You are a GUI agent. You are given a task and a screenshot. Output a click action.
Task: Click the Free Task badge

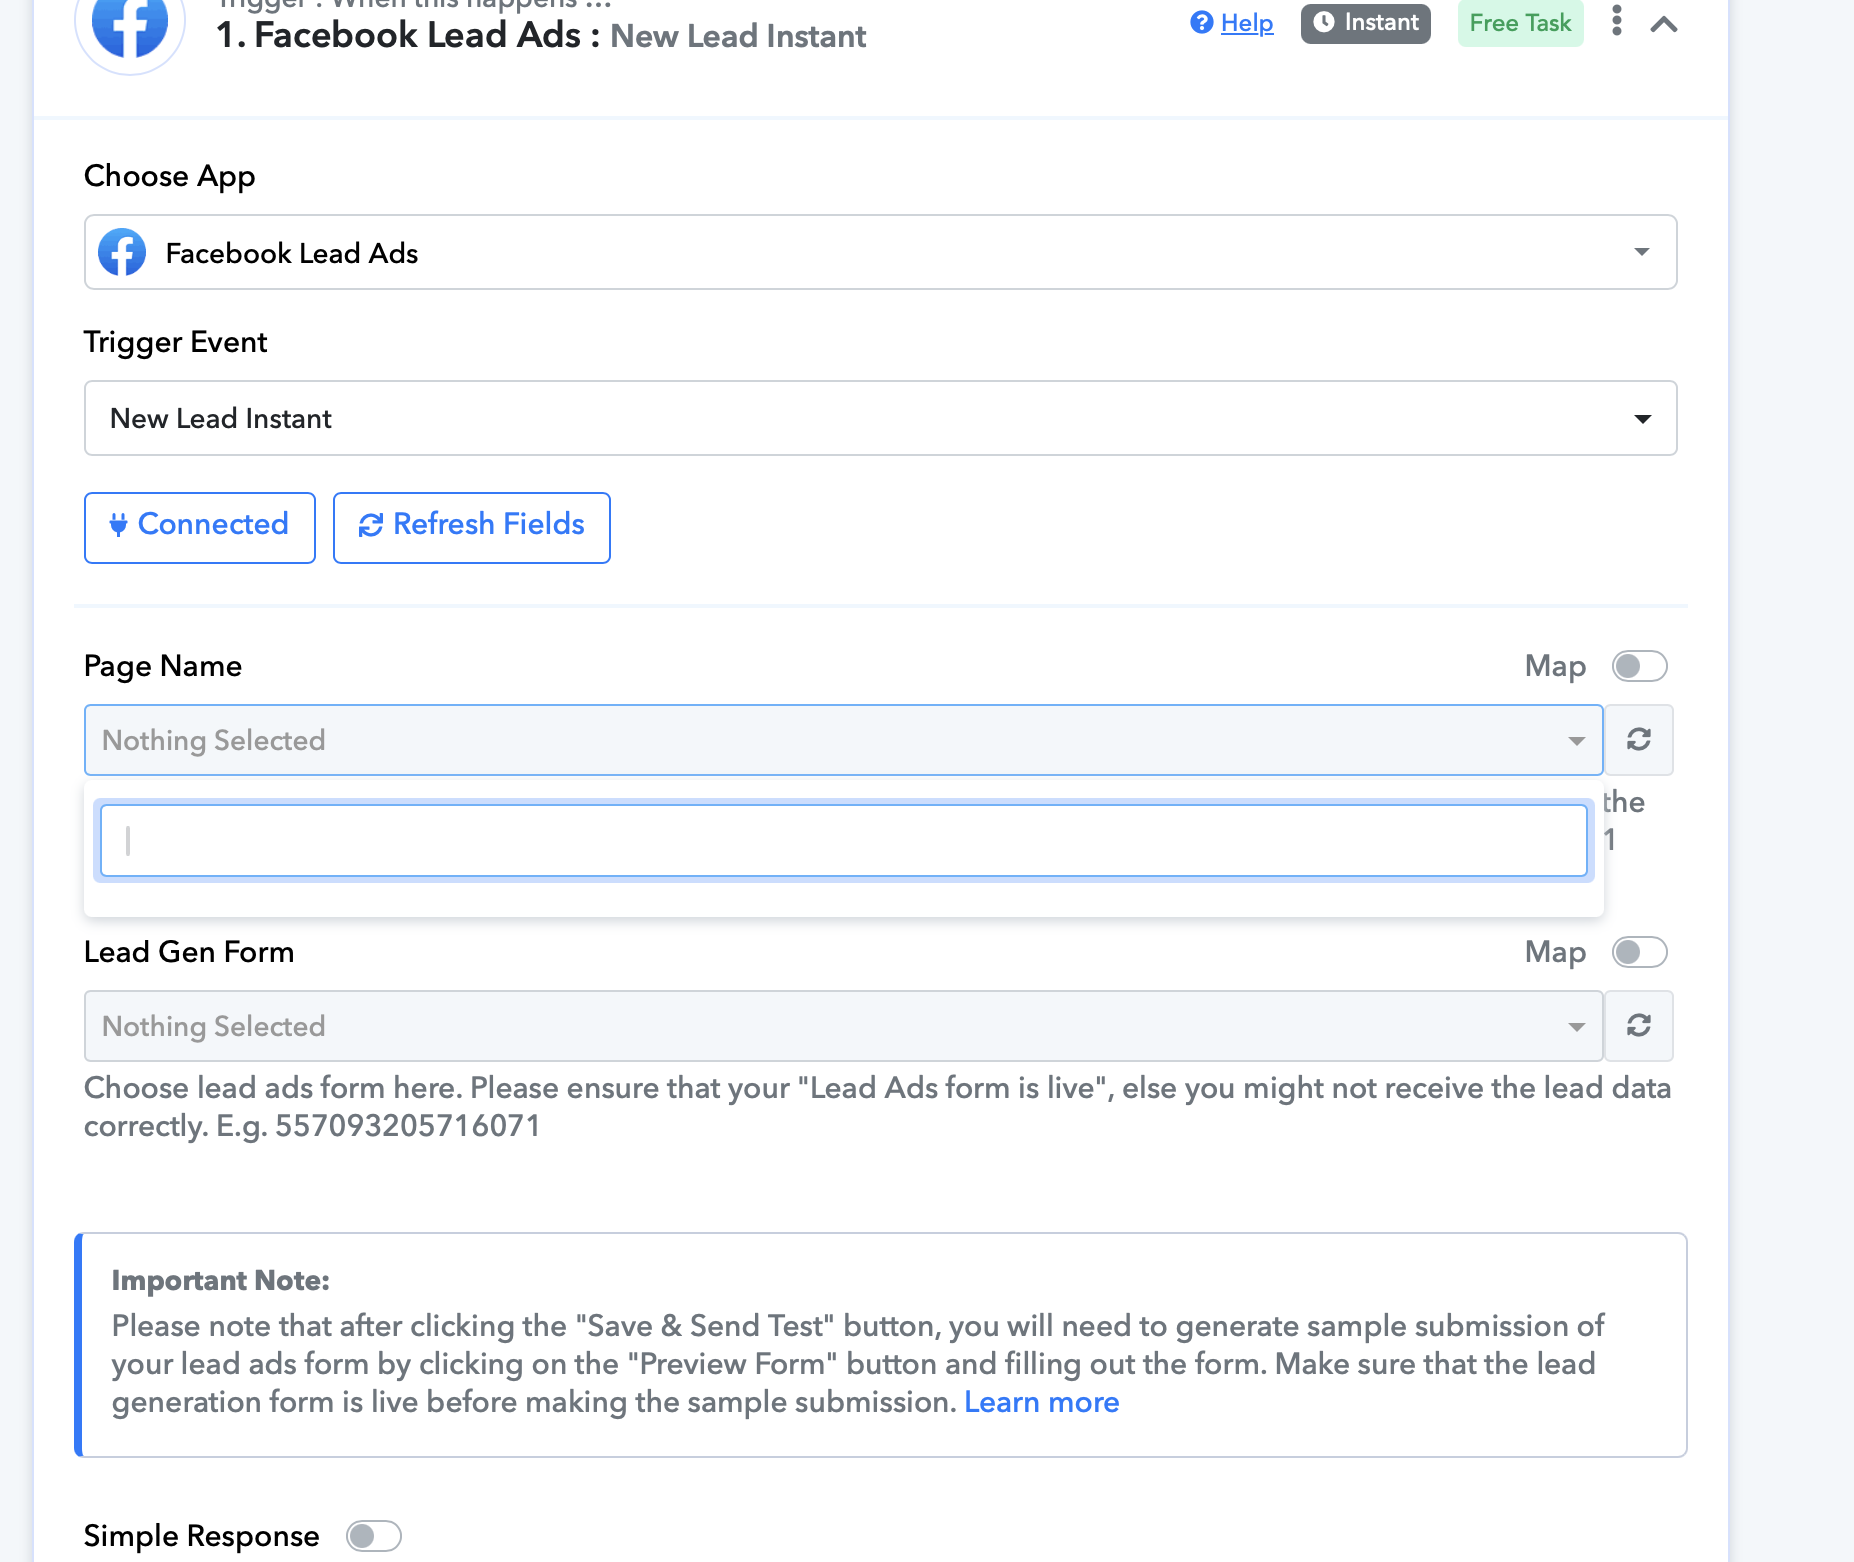(x=1521, y=23)
